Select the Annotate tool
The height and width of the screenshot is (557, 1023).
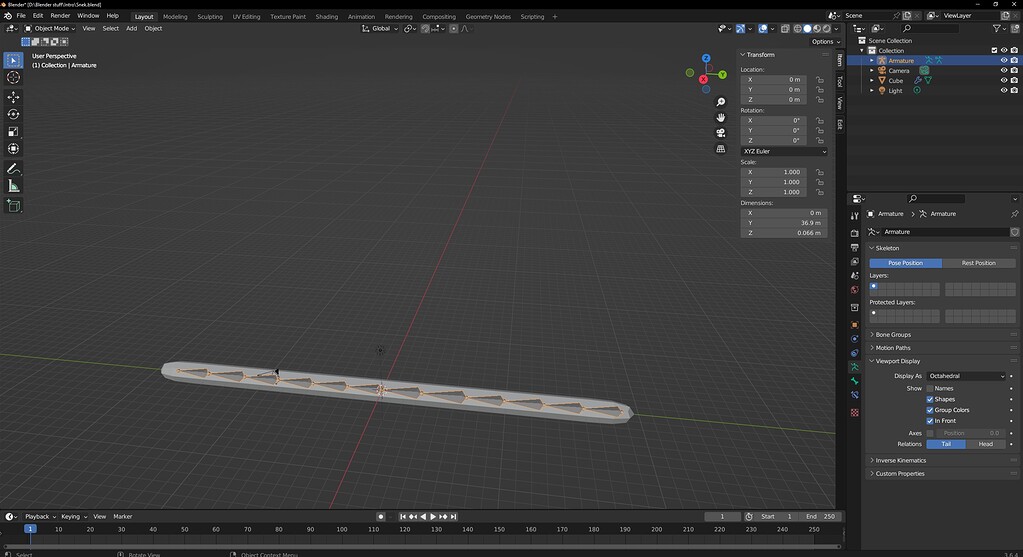[13, 169]
